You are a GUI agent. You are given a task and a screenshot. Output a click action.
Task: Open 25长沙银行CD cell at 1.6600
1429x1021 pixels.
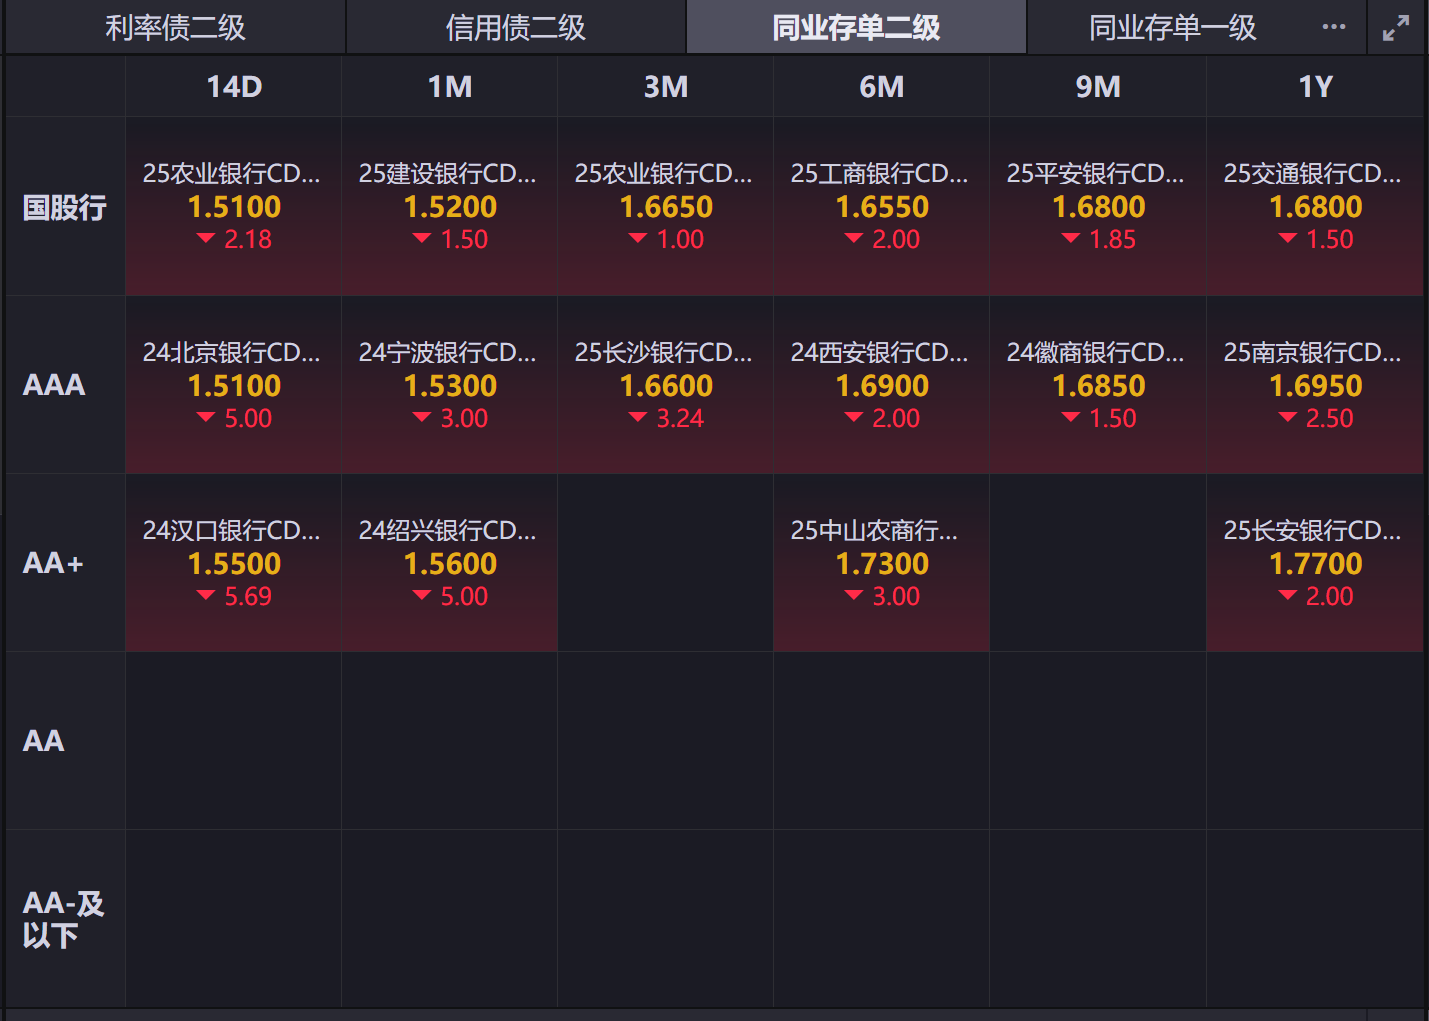666,385
